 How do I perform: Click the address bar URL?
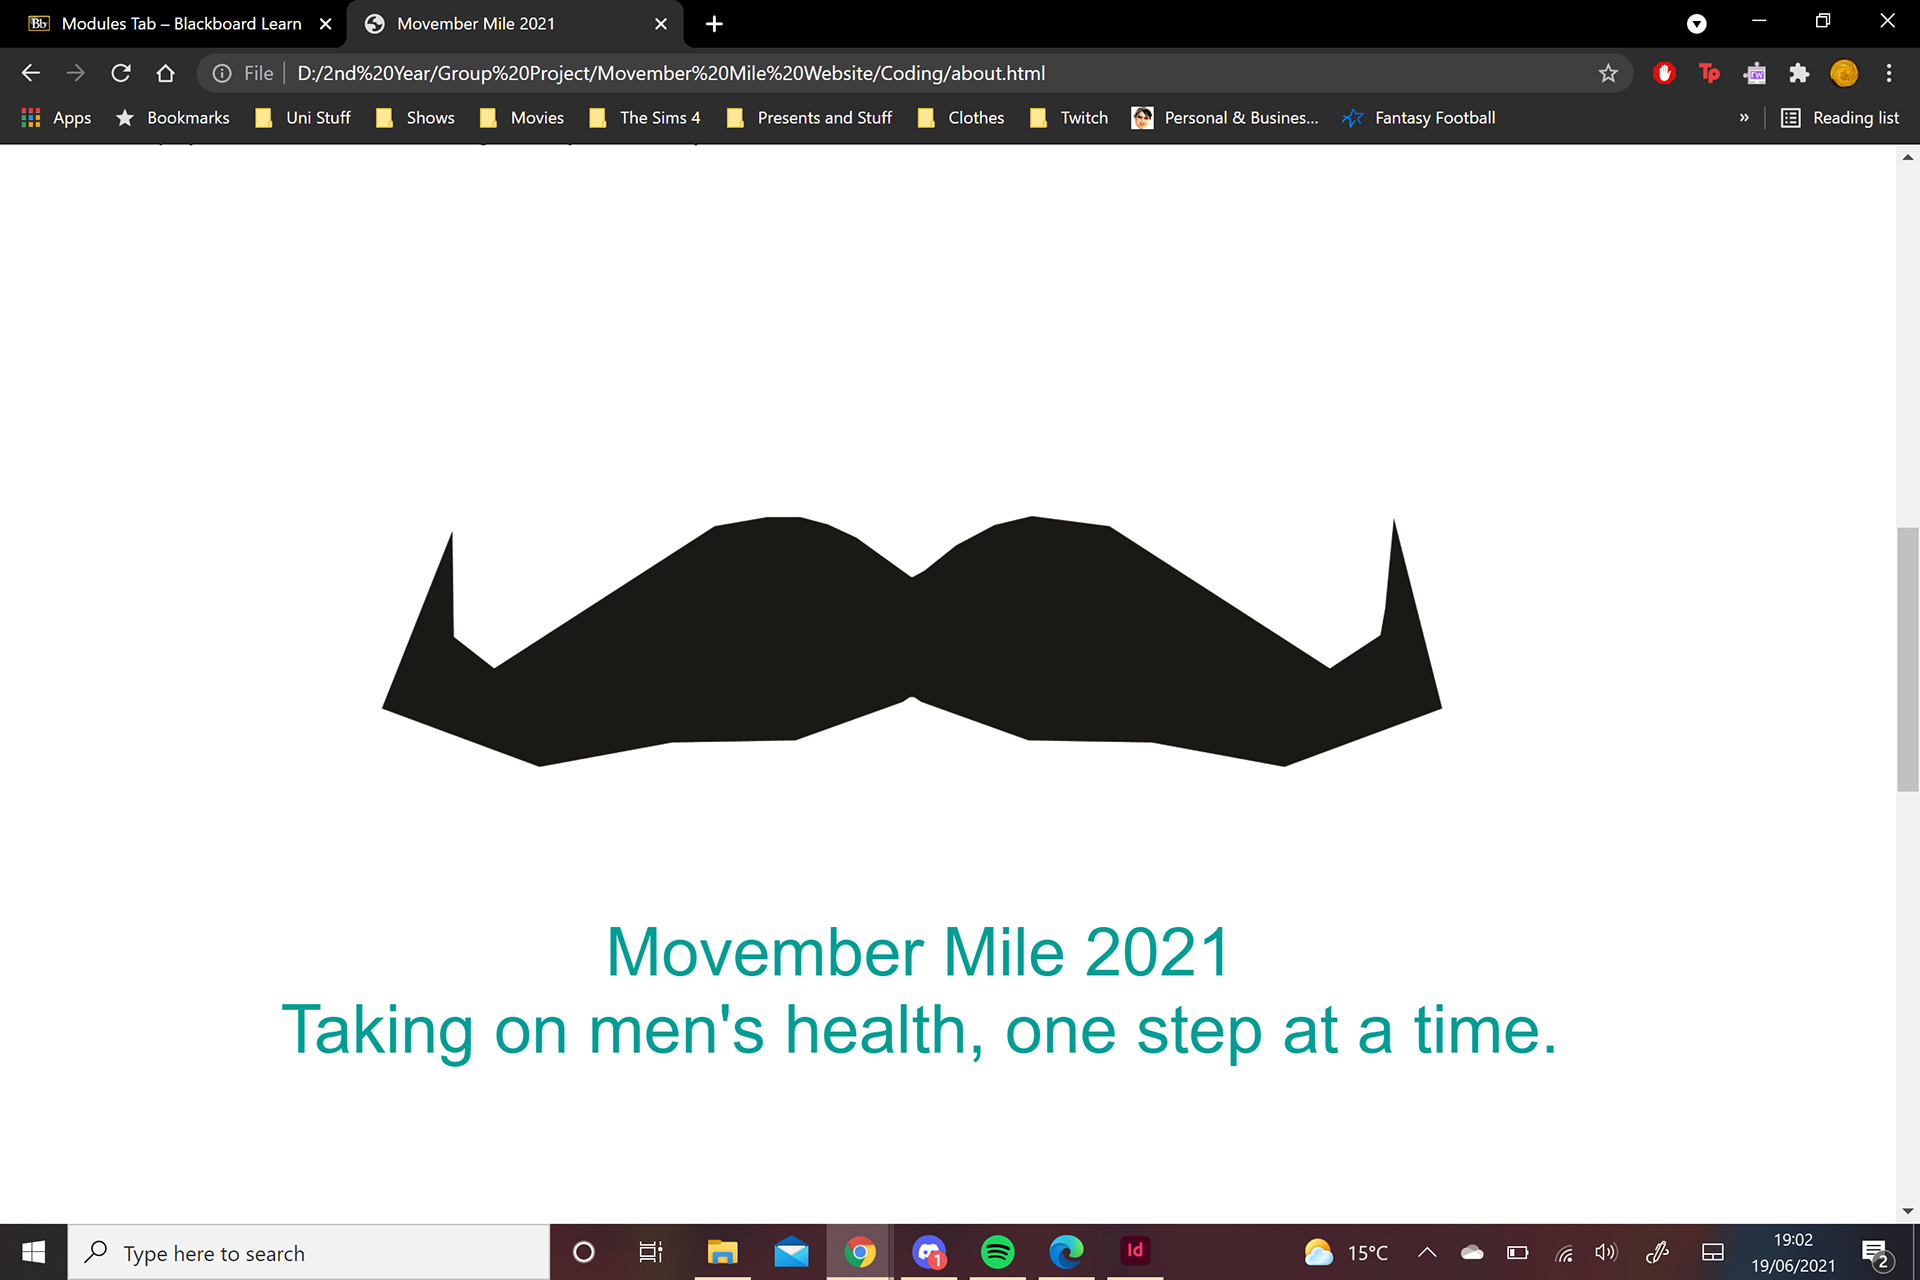(671, 73)
